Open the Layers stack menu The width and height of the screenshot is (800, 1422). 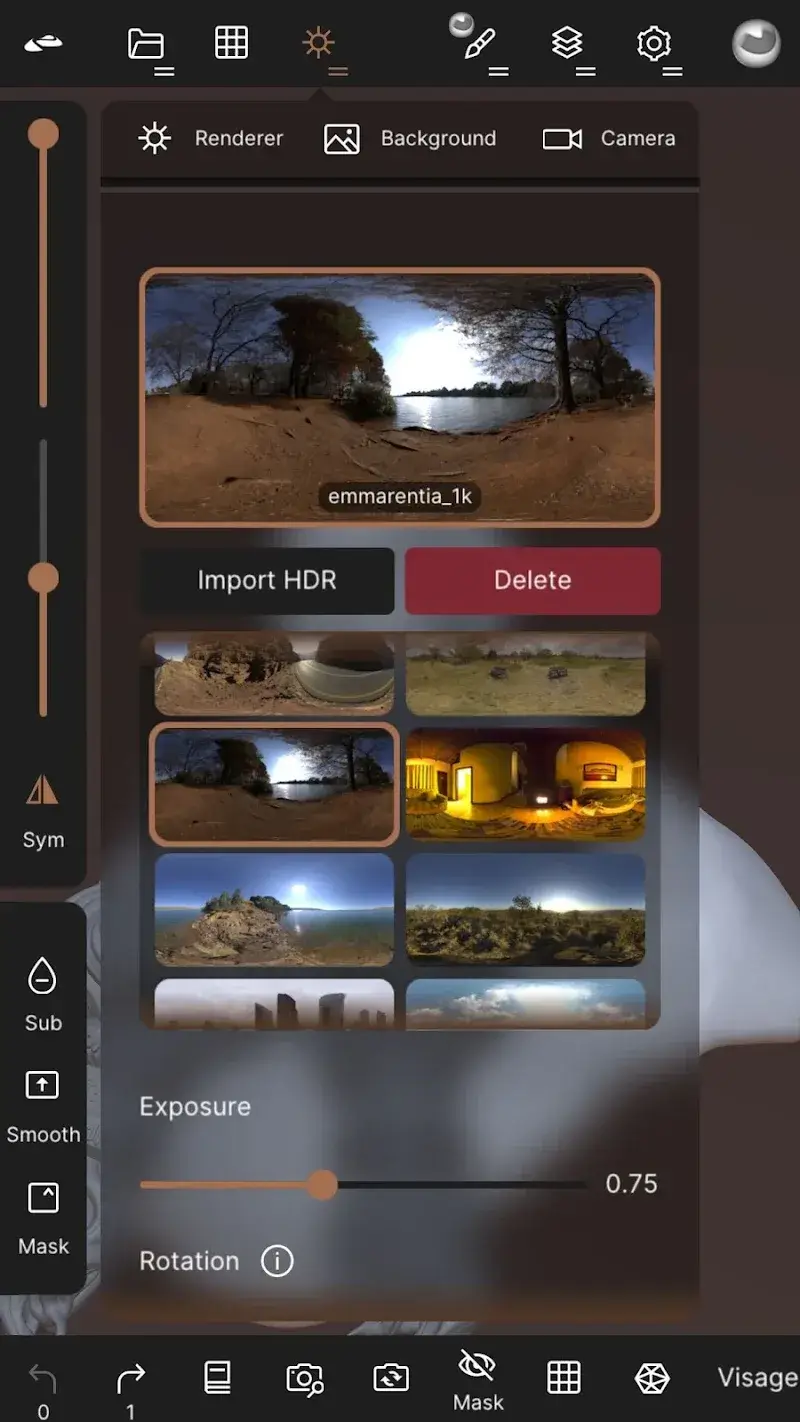tap(568, 45)
